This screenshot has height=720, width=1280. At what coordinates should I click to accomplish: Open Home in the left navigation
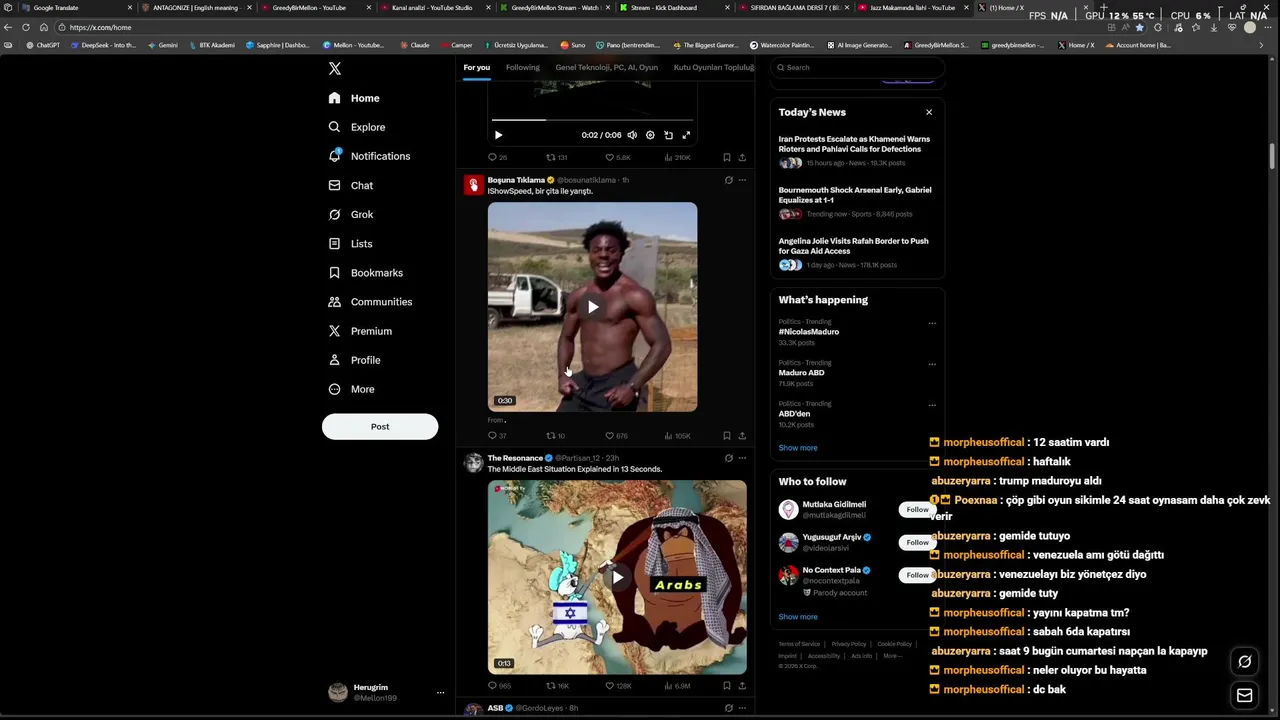click(x=354, y=98)
